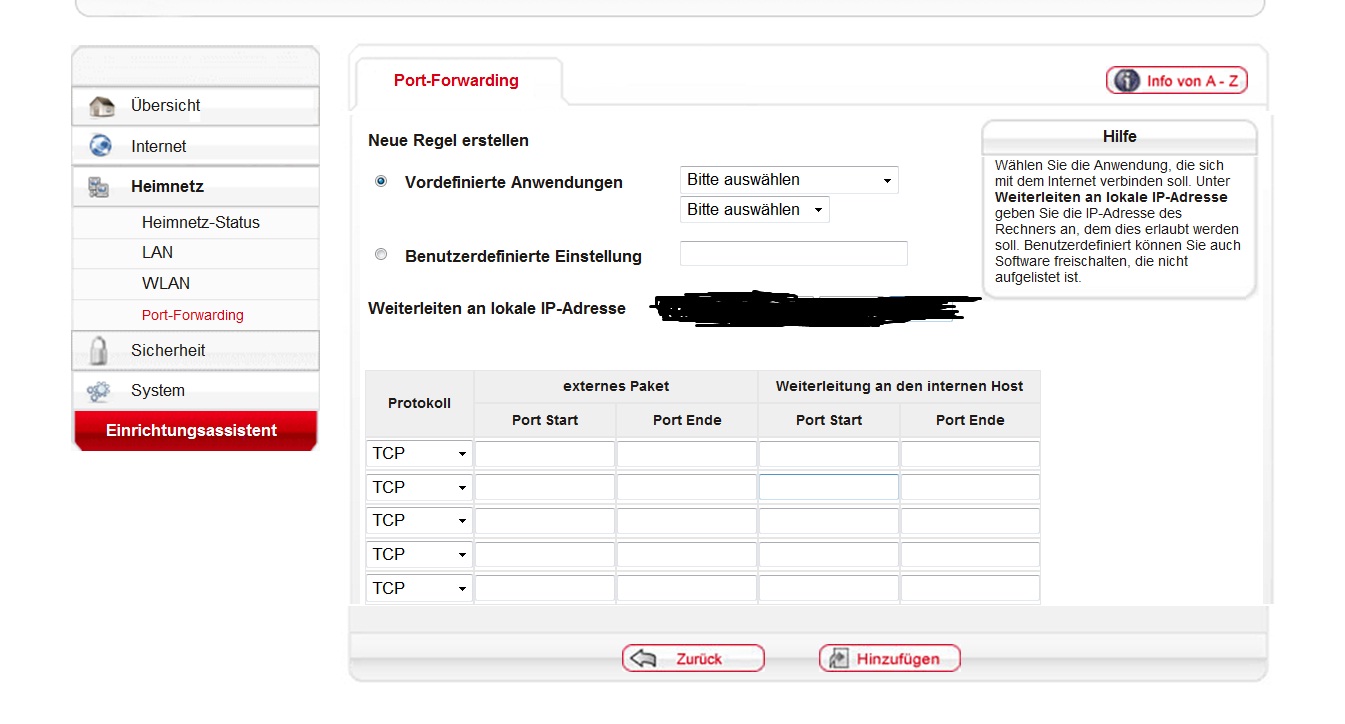1345x724 pixels.
Task: Click the globe icon next to Internet
Action: pyautogui.click(x=101, y=146)
